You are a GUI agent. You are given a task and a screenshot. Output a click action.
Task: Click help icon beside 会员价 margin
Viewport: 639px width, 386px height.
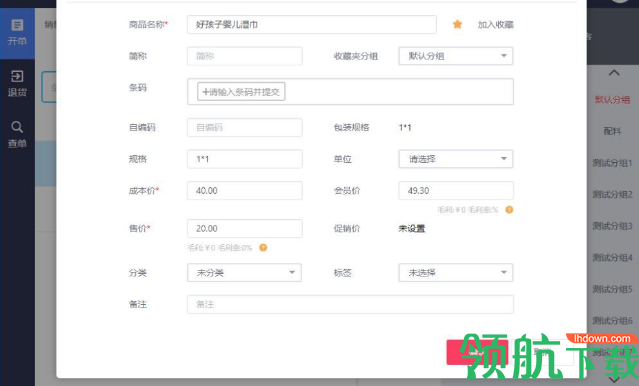pyautogui.click(x=509, y=210)
